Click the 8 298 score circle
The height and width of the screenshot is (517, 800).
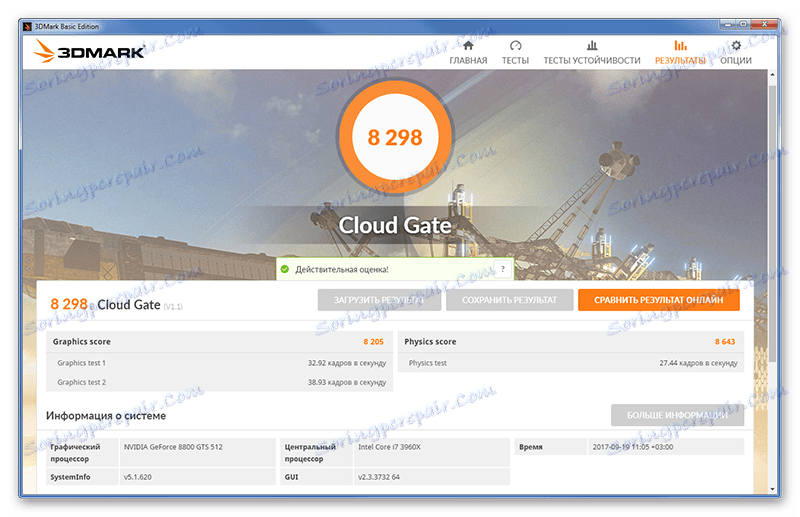point(395,137)
